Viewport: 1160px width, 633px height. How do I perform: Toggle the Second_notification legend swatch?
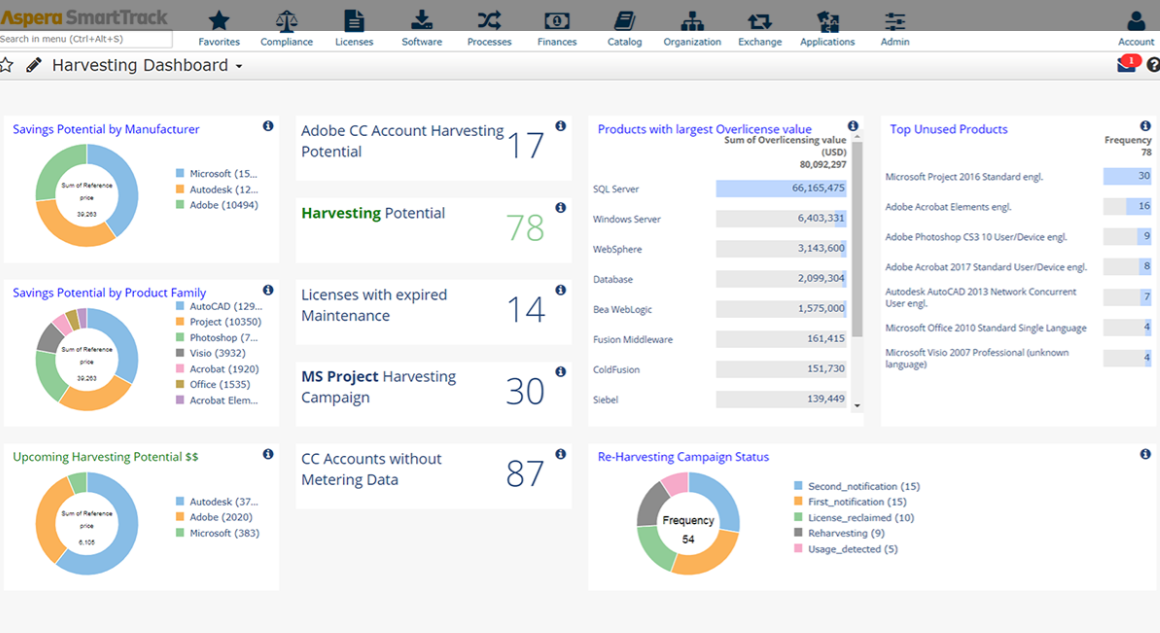pos(798,487)
